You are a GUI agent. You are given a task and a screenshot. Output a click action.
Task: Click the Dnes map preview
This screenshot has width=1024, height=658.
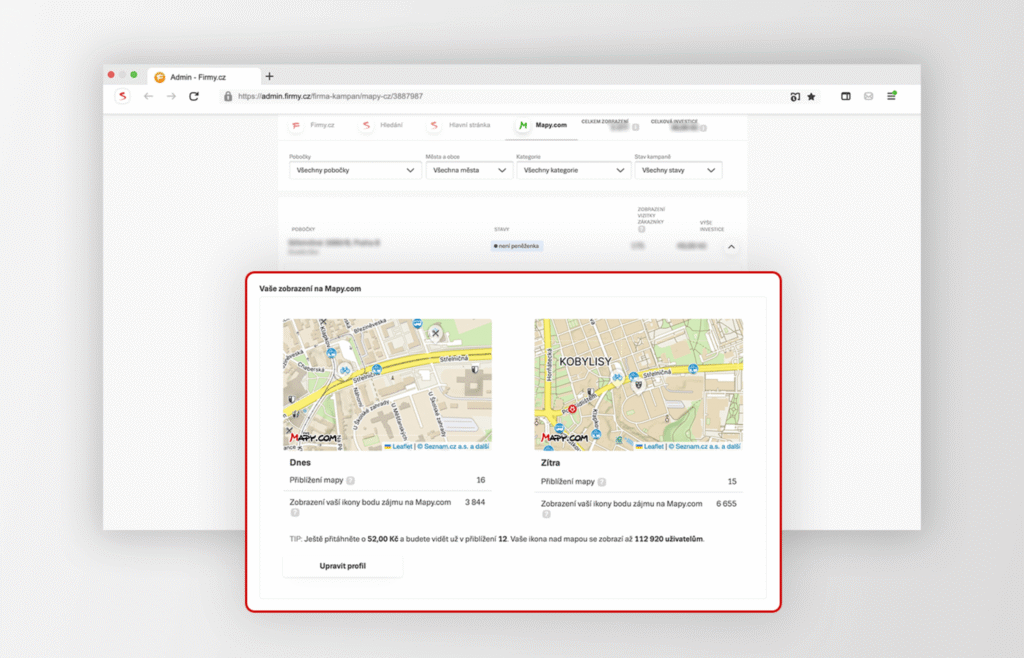tap(387, 384)
